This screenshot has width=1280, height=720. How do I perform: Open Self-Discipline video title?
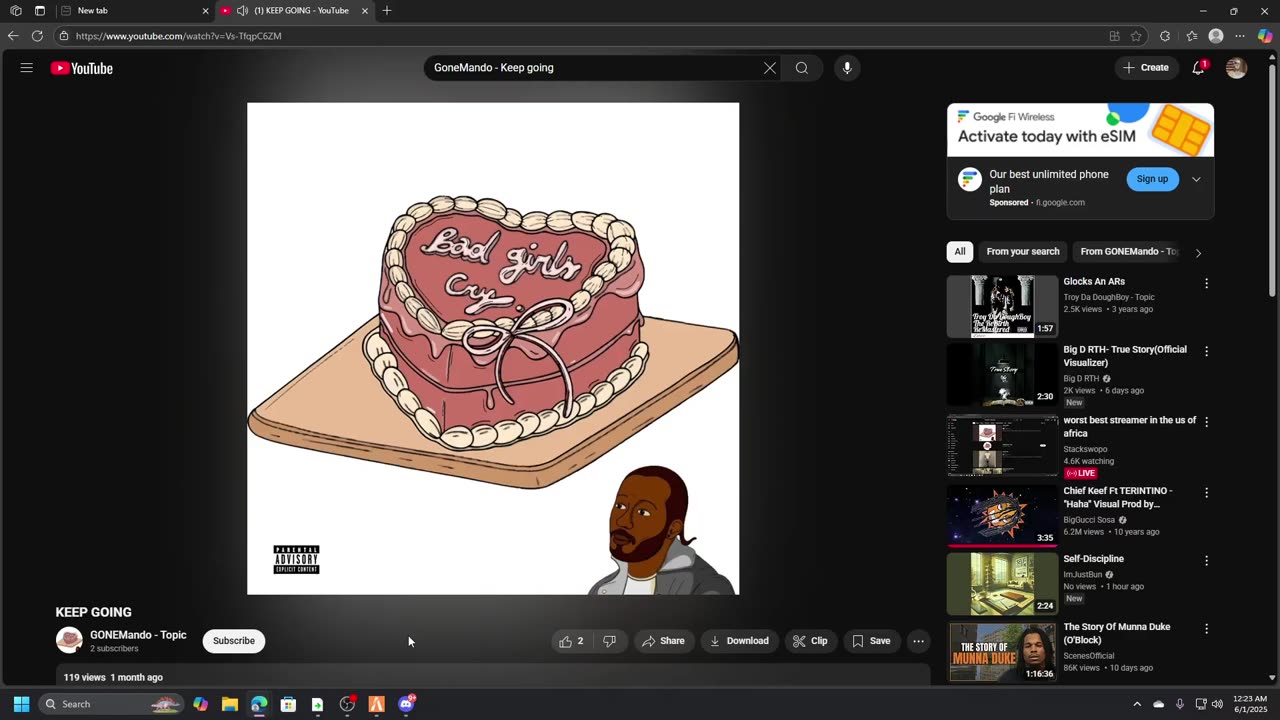(x=1093, y=559)
